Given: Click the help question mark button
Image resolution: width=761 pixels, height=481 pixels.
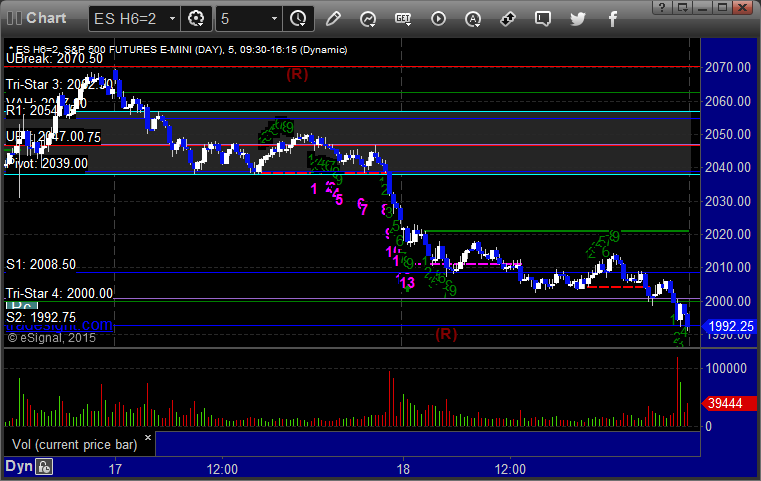Looking at the screenshot, I should click(662, 7).
